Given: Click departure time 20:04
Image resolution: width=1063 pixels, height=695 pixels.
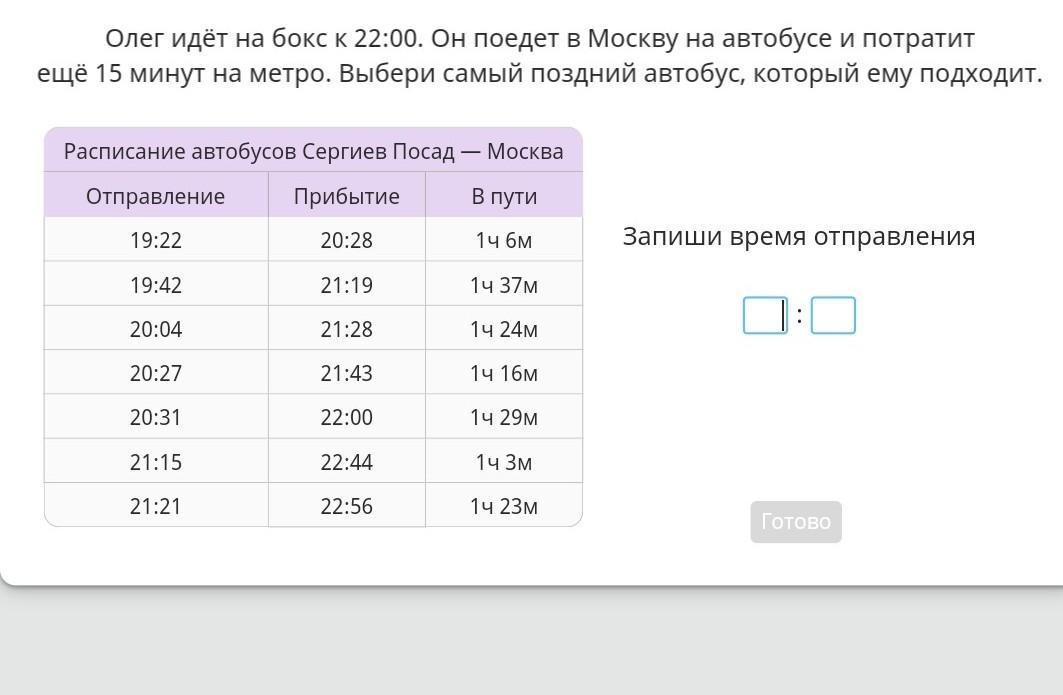Looking at the screenshot, I should pos(156,329).
